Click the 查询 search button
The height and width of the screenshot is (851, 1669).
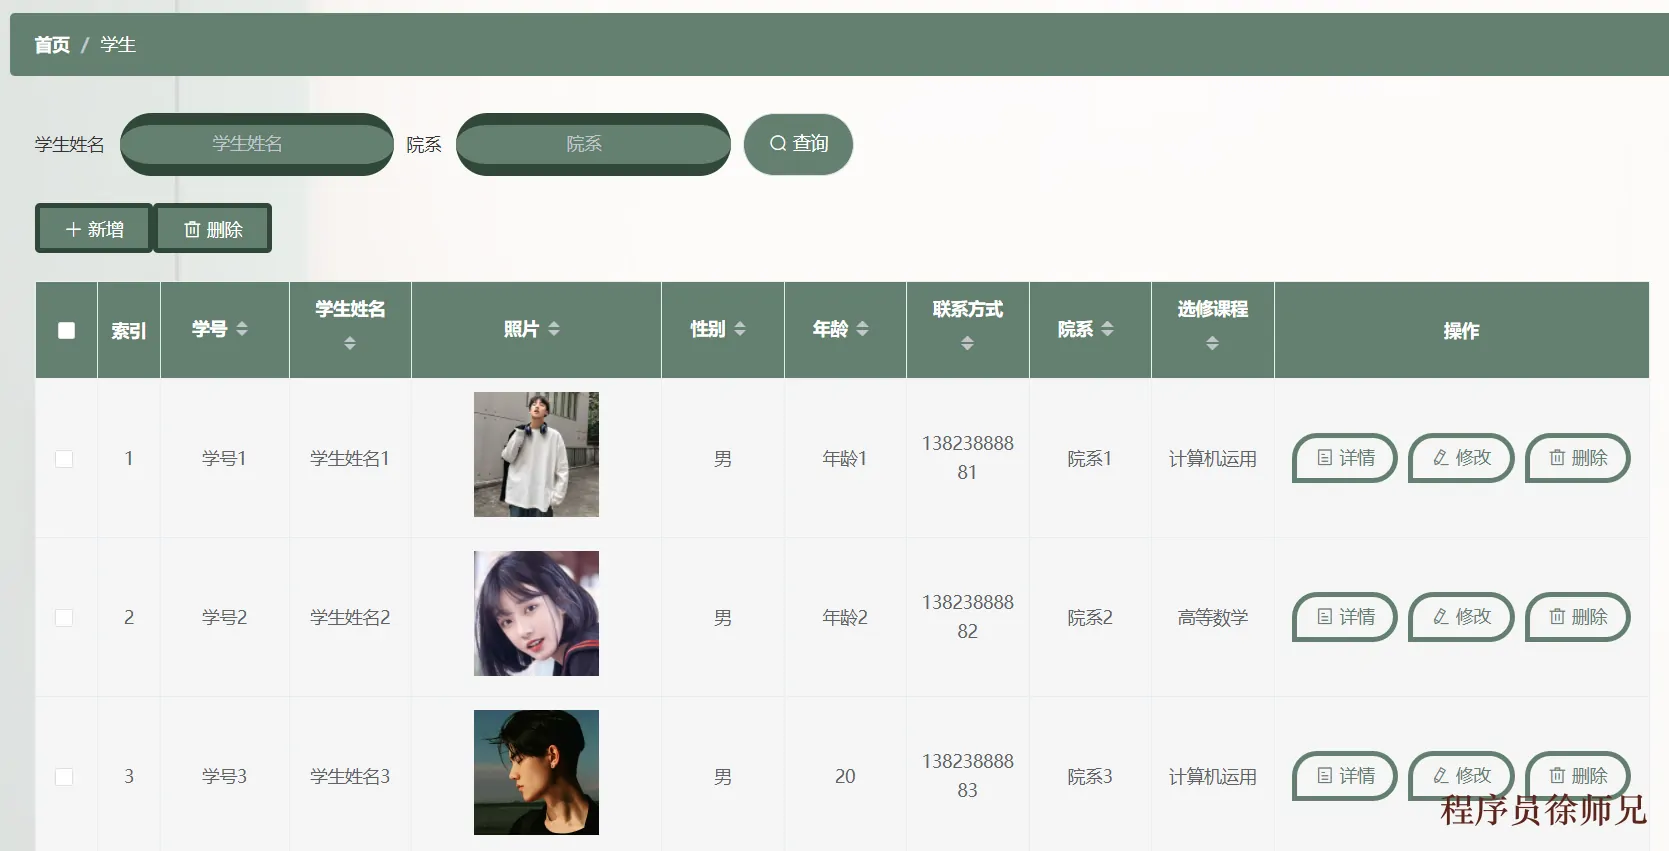tap(798, 144)
